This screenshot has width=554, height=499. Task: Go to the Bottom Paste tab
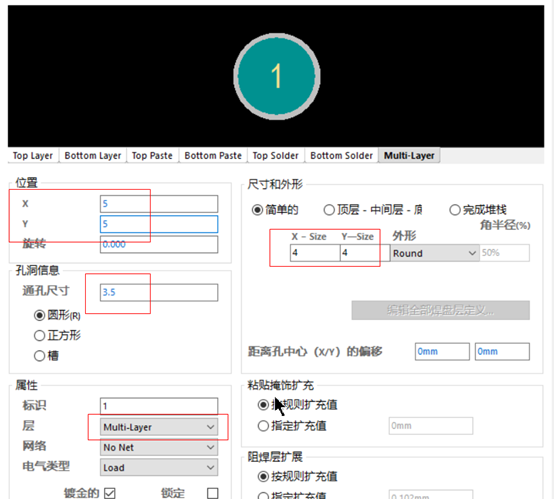point(213,155)
